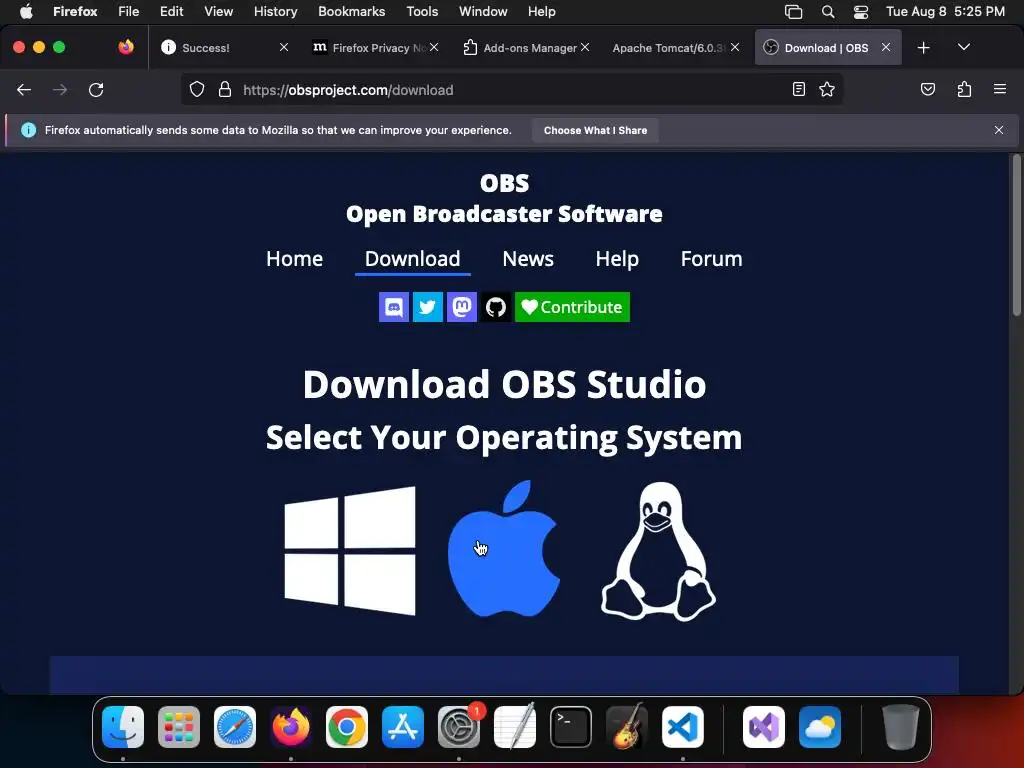The image size is (1024, 768).
Task: Open the Extensions puzzle icon
Action: pos(965,89)
